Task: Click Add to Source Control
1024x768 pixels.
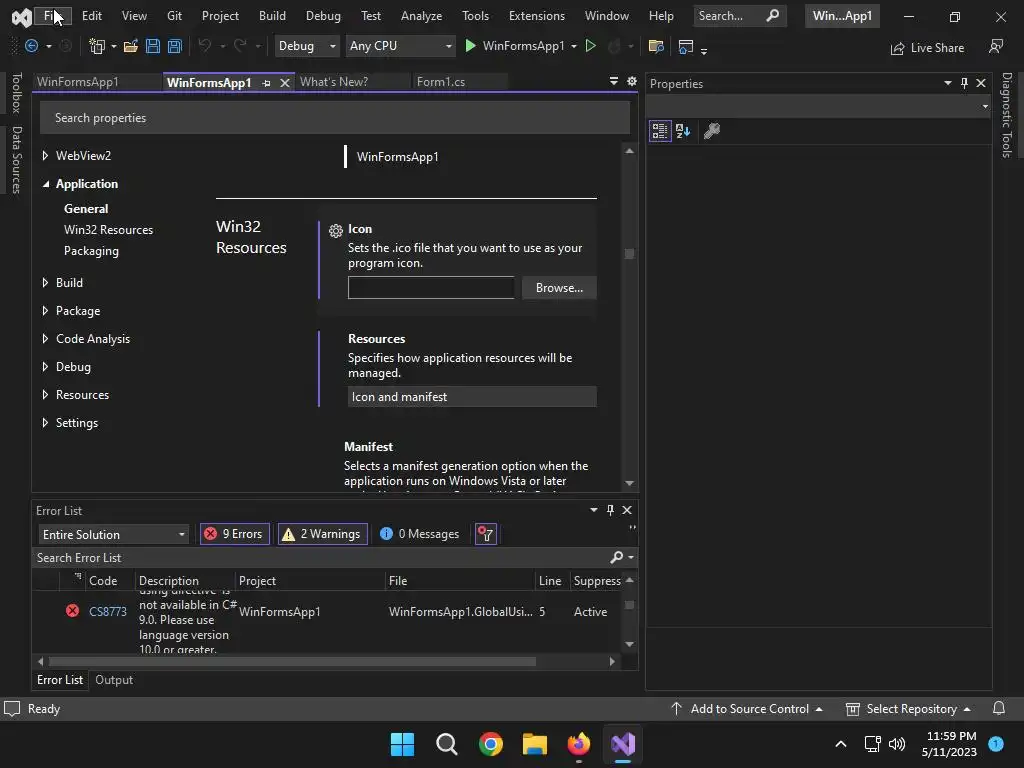Action: pyautogui.click(x=746, y=709)
